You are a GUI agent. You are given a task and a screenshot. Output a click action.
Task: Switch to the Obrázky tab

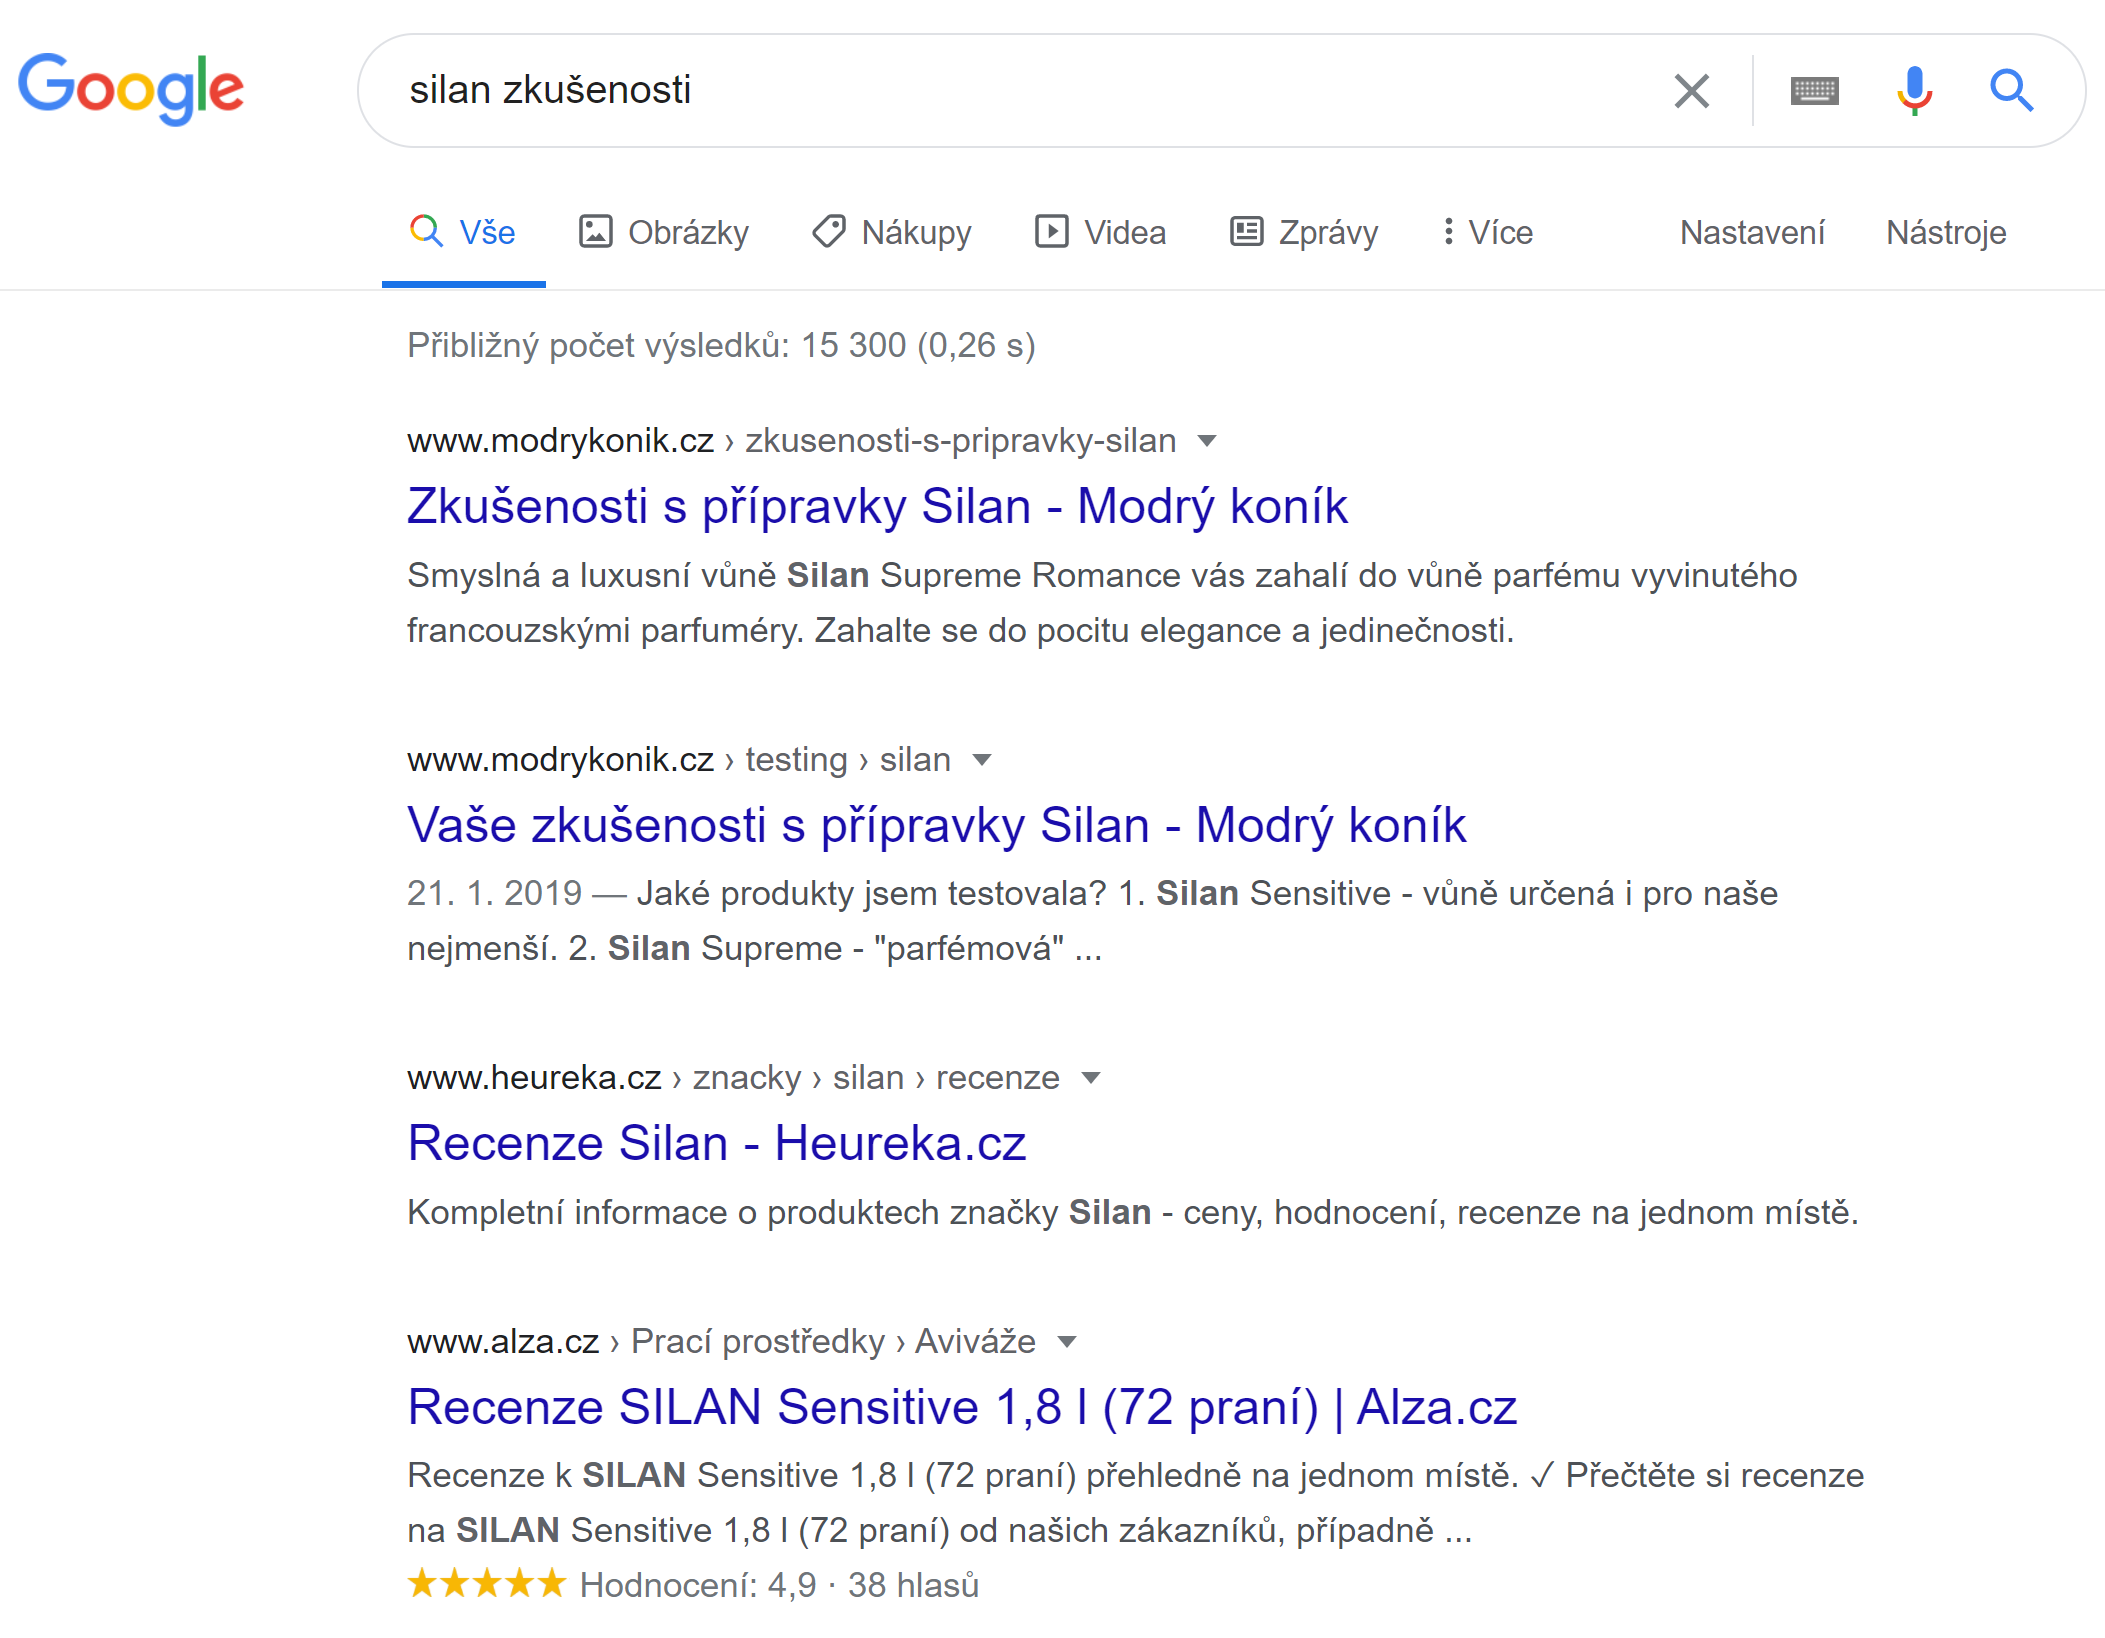point(664,232)
